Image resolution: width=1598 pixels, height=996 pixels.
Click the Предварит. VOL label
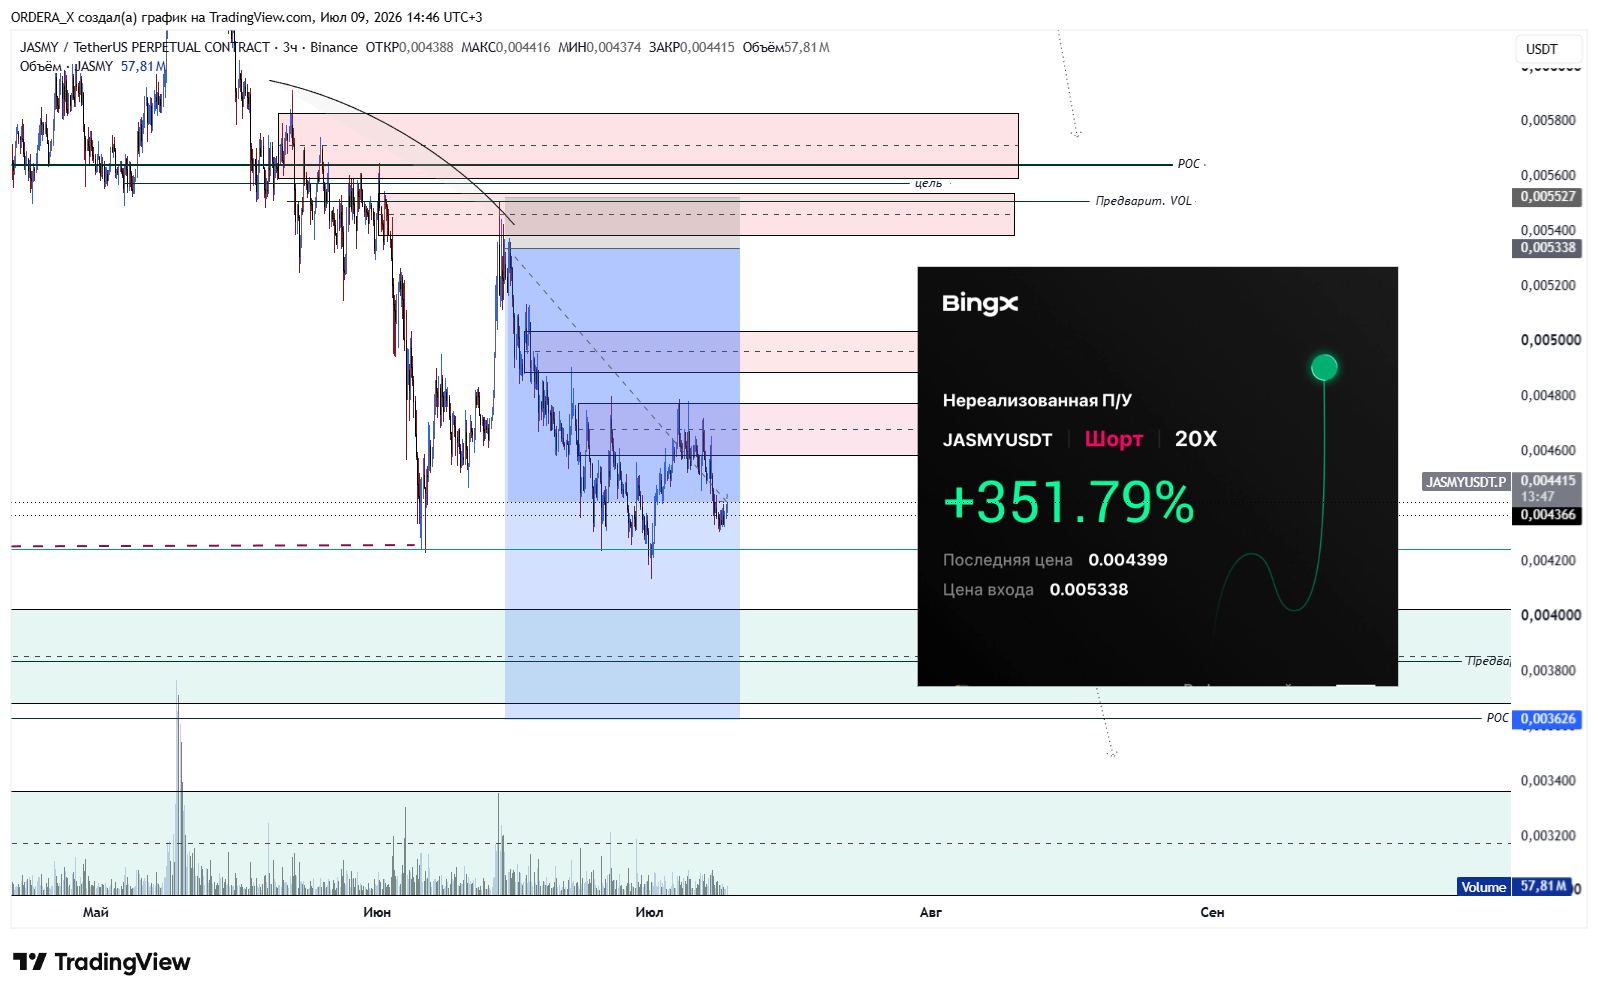1143,201
